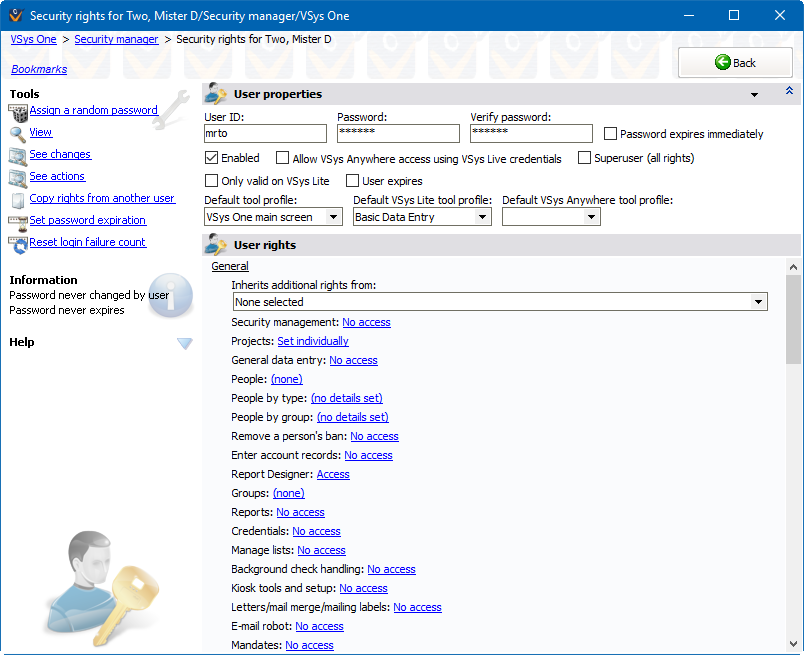Navigate to Security manager breadcrumb
Viewport: 804px width, 655px height.
[x=116, y=39]
